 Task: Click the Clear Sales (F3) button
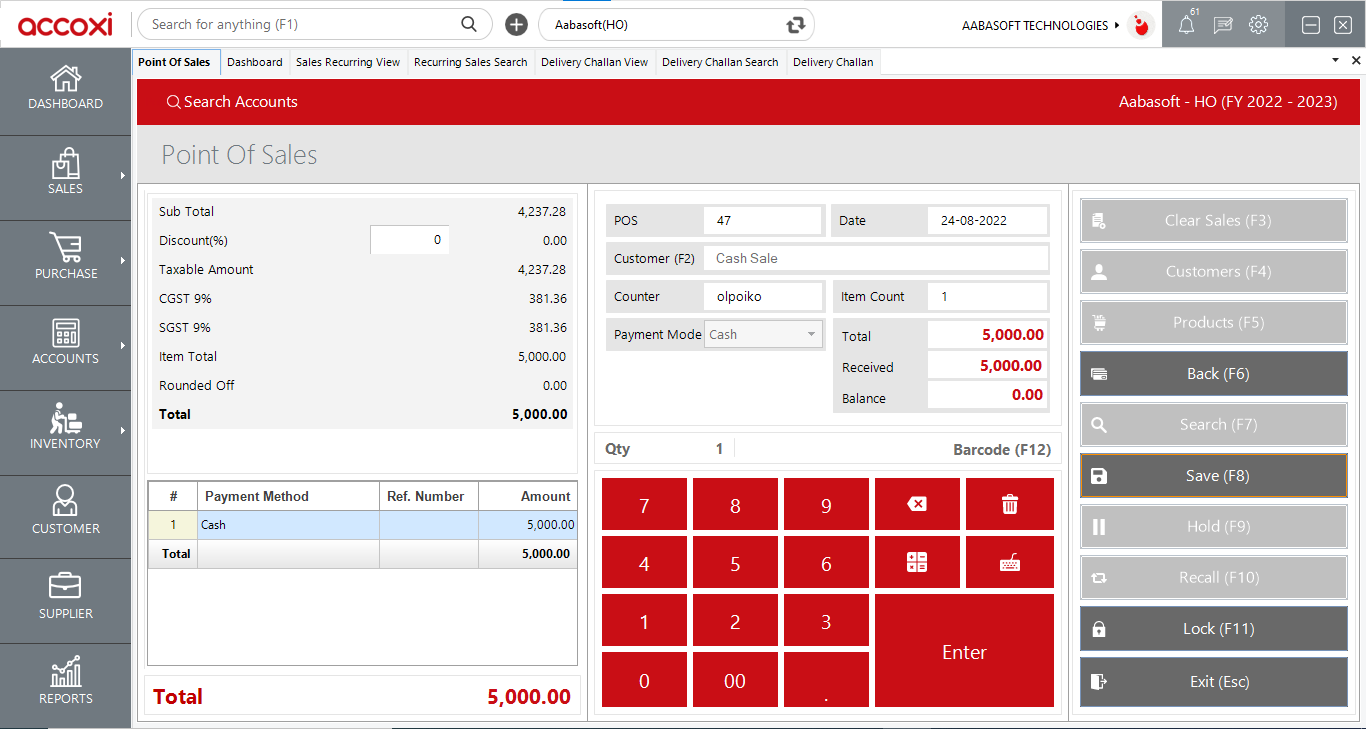pyautogui.click(x=1214, y=221)
